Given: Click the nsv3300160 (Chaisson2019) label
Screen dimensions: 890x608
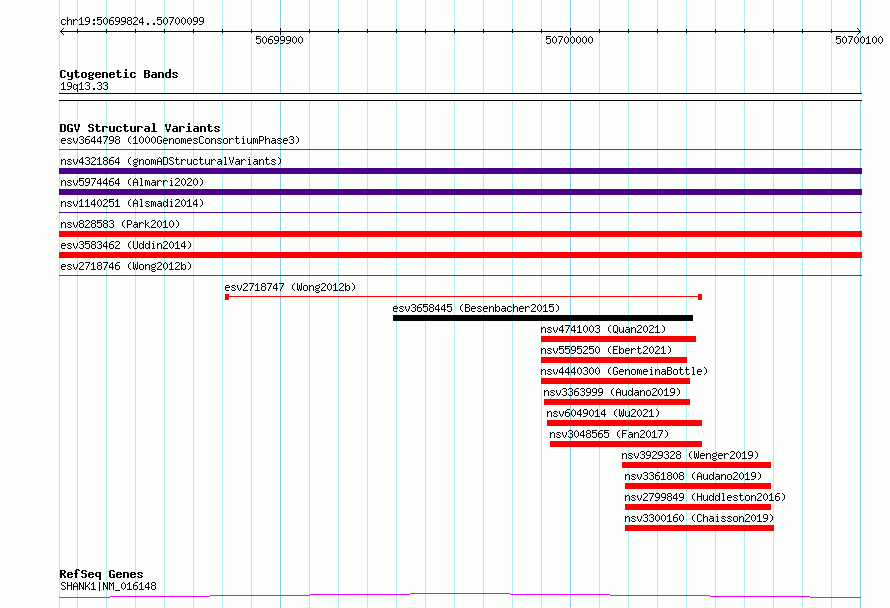Looking at the screenshot, I should coord(699,518).
